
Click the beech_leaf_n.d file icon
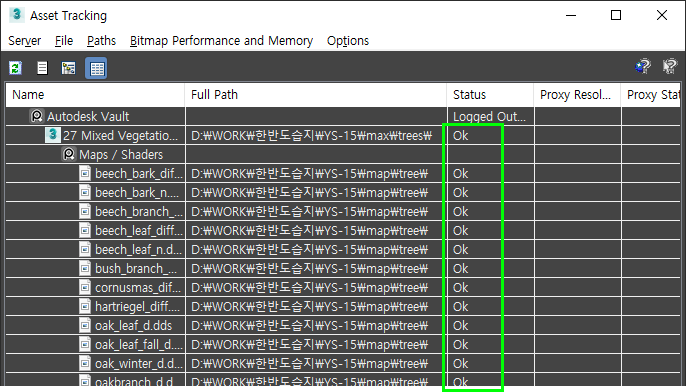click(85, 249)
